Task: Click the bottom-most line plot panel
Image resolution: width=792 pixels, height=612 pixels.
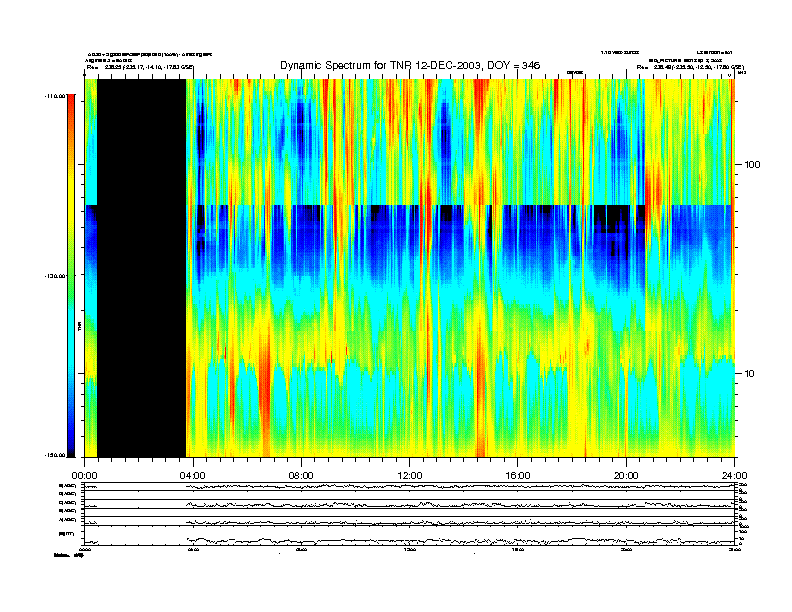Action: [409, 535]
